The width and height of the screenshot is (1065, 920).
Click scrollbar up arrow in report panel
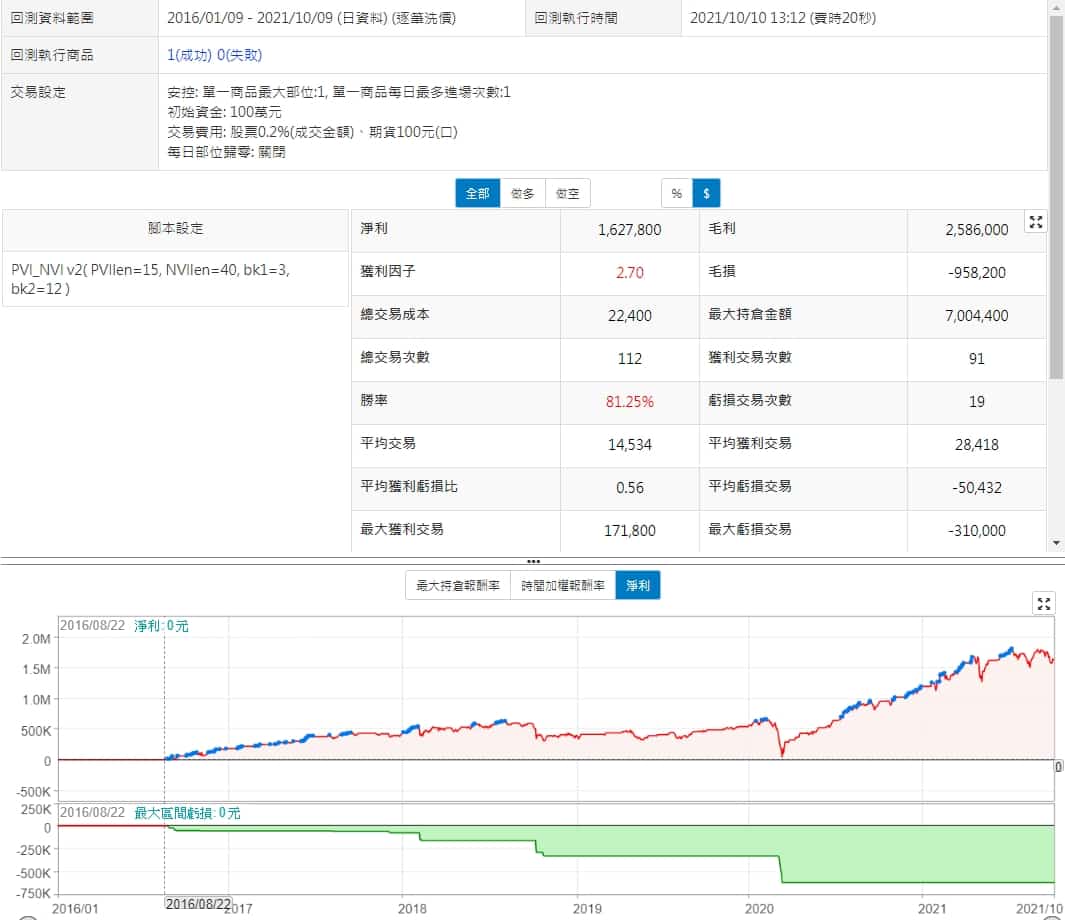(x=1056, y=8)
